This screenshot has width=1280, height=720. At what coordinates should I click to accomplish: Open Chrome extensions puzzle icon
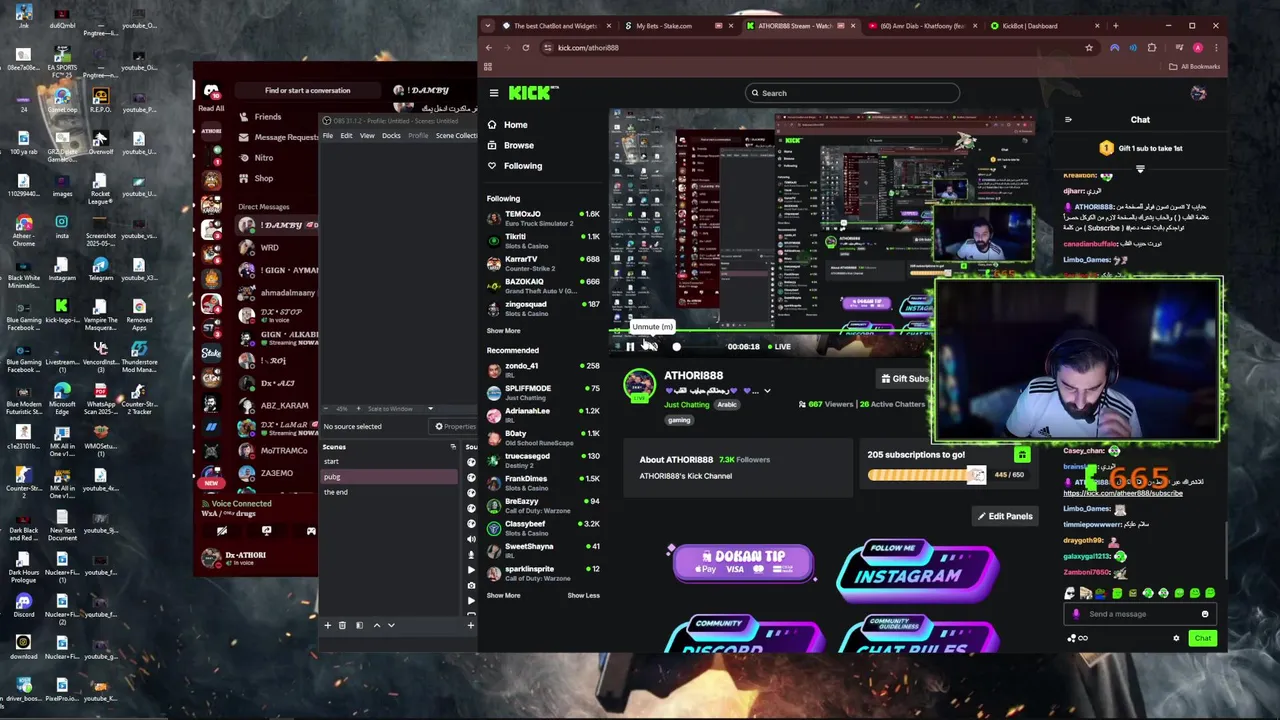click(x=1152, y=48)
